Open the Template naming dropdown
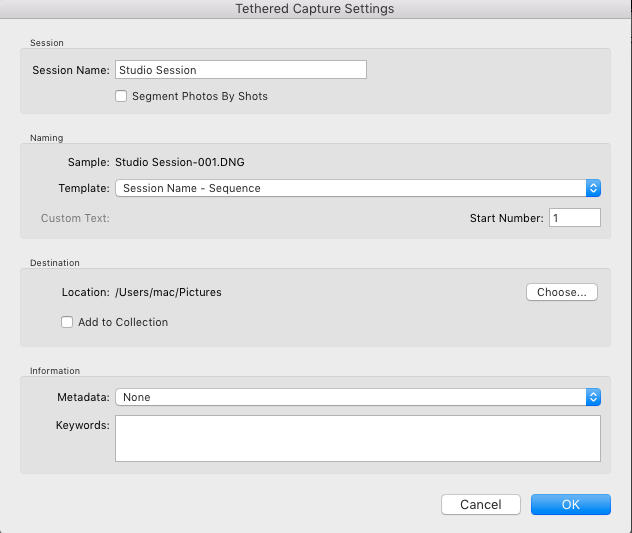 point(358,188)
